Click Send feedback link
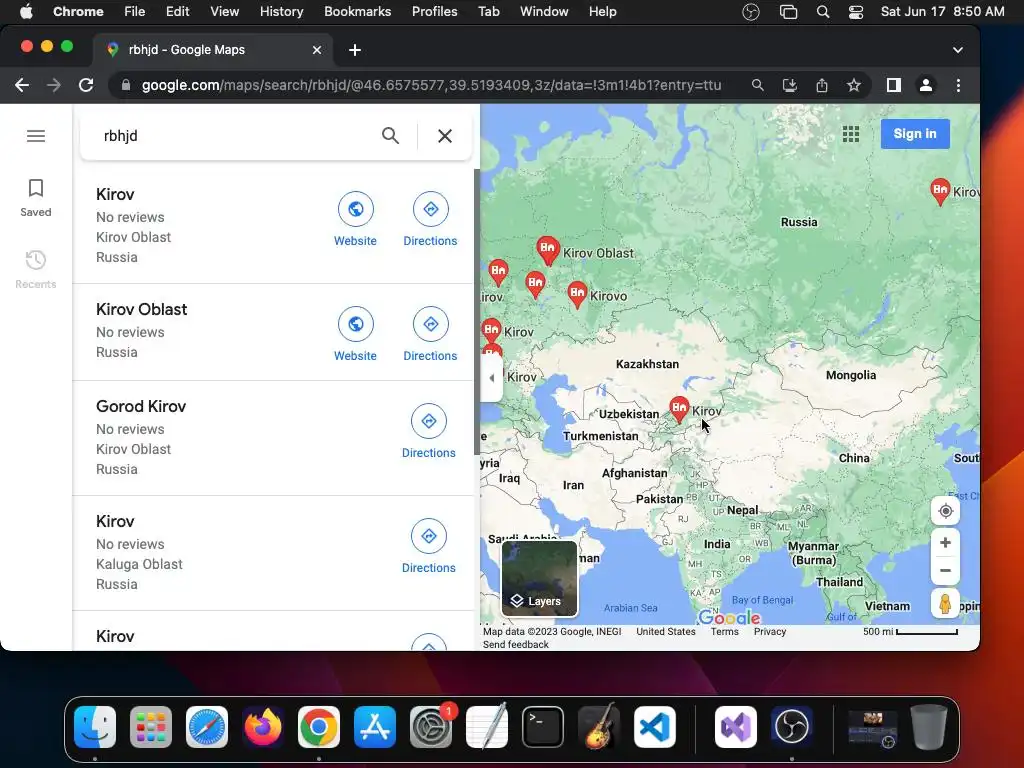The height and width of the screenshot is (768, 1024). coord(516,645)
